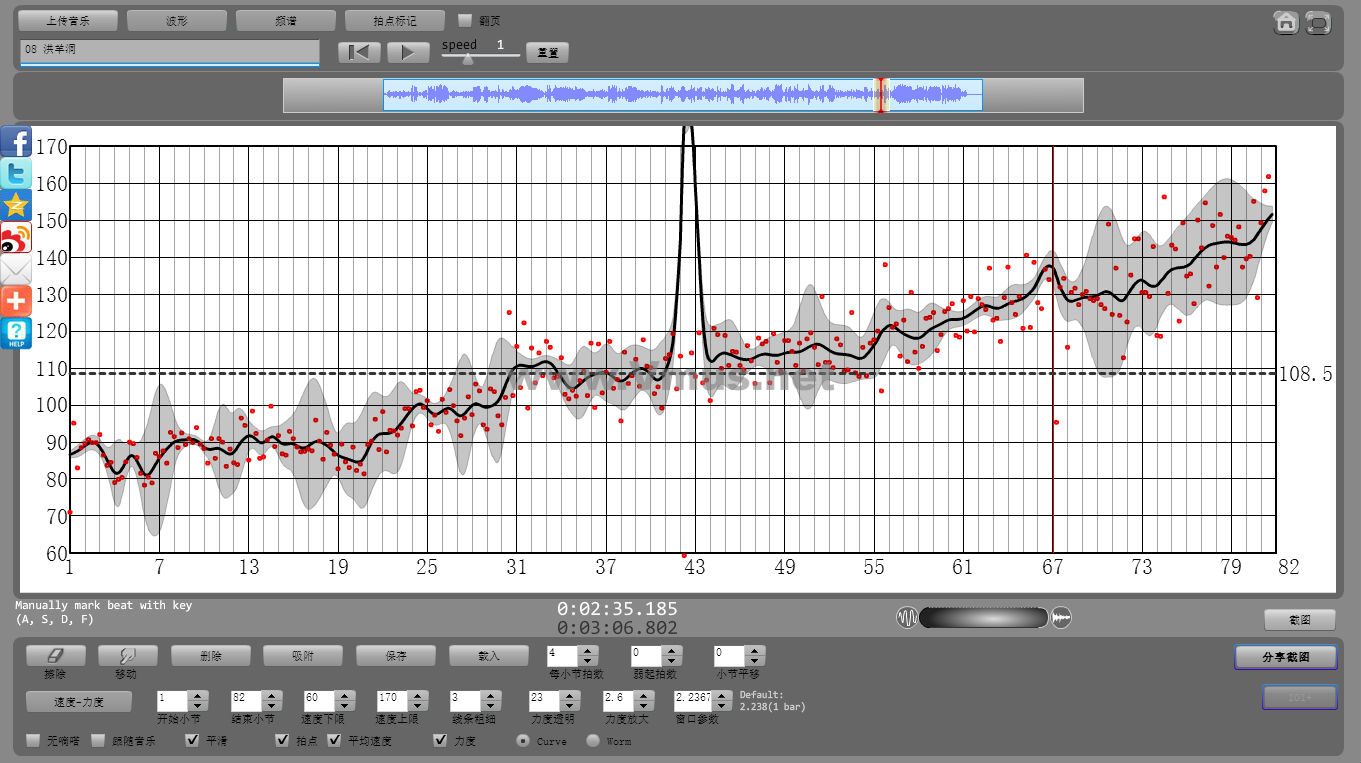Click the 结束小节 field showing 82
The height and width of the screenshot is (763, 1361).
point(246,701)
